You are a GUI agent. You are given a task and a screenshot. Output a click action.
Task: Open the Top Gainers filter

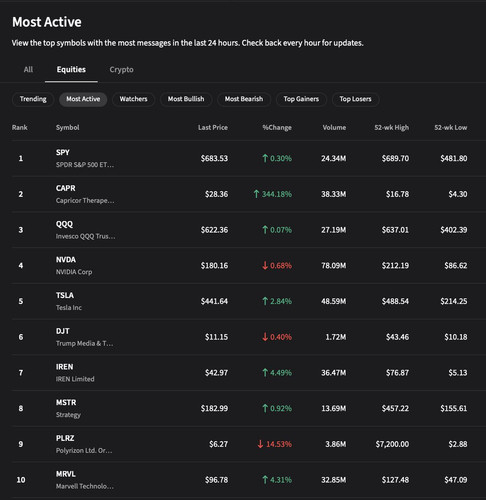pos(301,99)
